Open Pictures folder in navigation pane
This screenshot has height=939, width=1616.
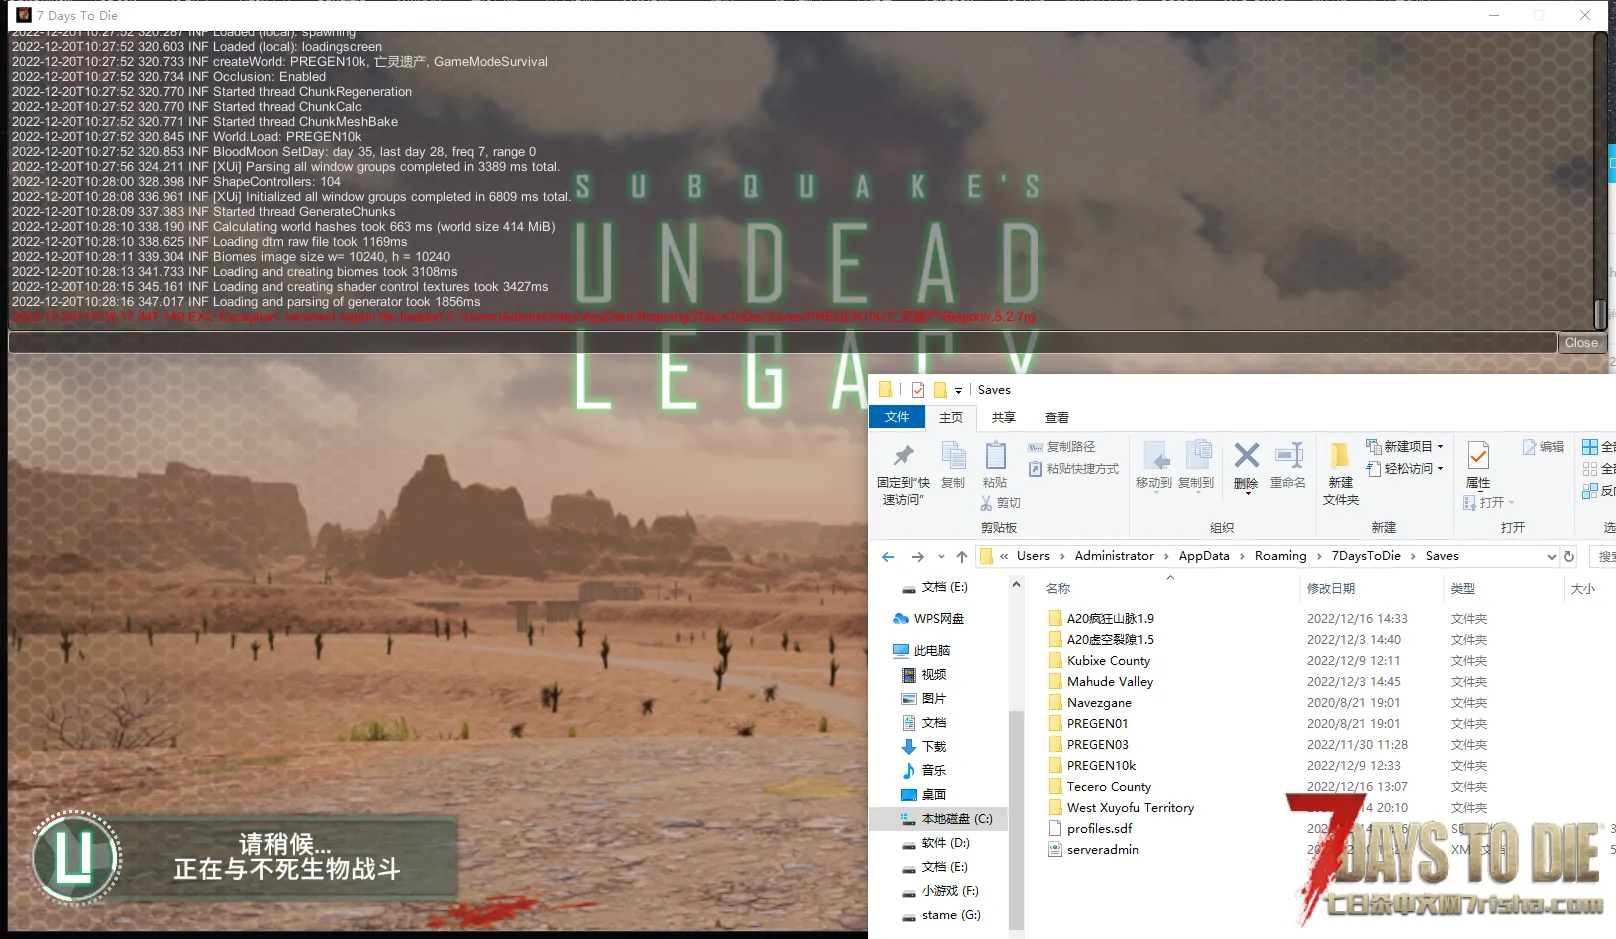point(924,699)
